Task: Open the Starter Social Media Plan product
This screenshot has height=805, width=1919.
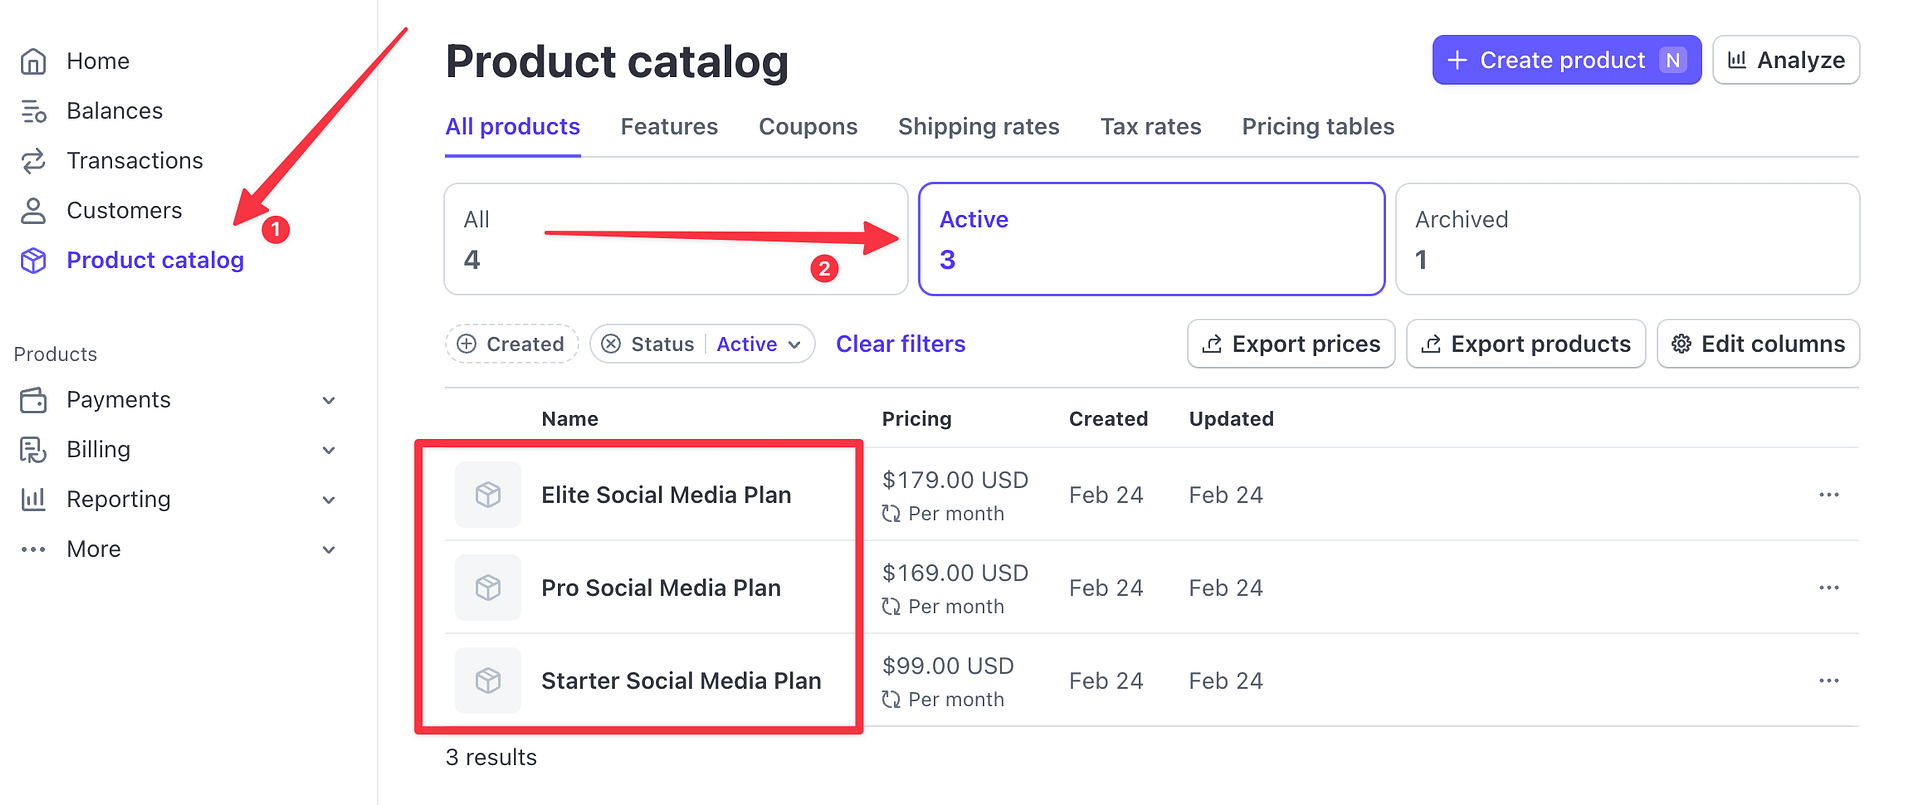Action: pyautogui.click(x=681, y=681)
